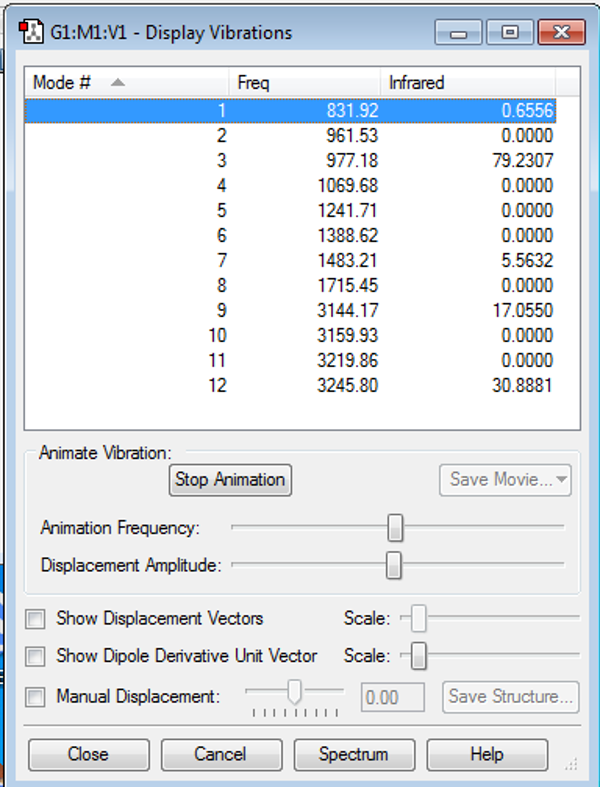Minimize the Display Vibrations window
This screenshot has height=787, width=600.
click(x=458, y=33)
